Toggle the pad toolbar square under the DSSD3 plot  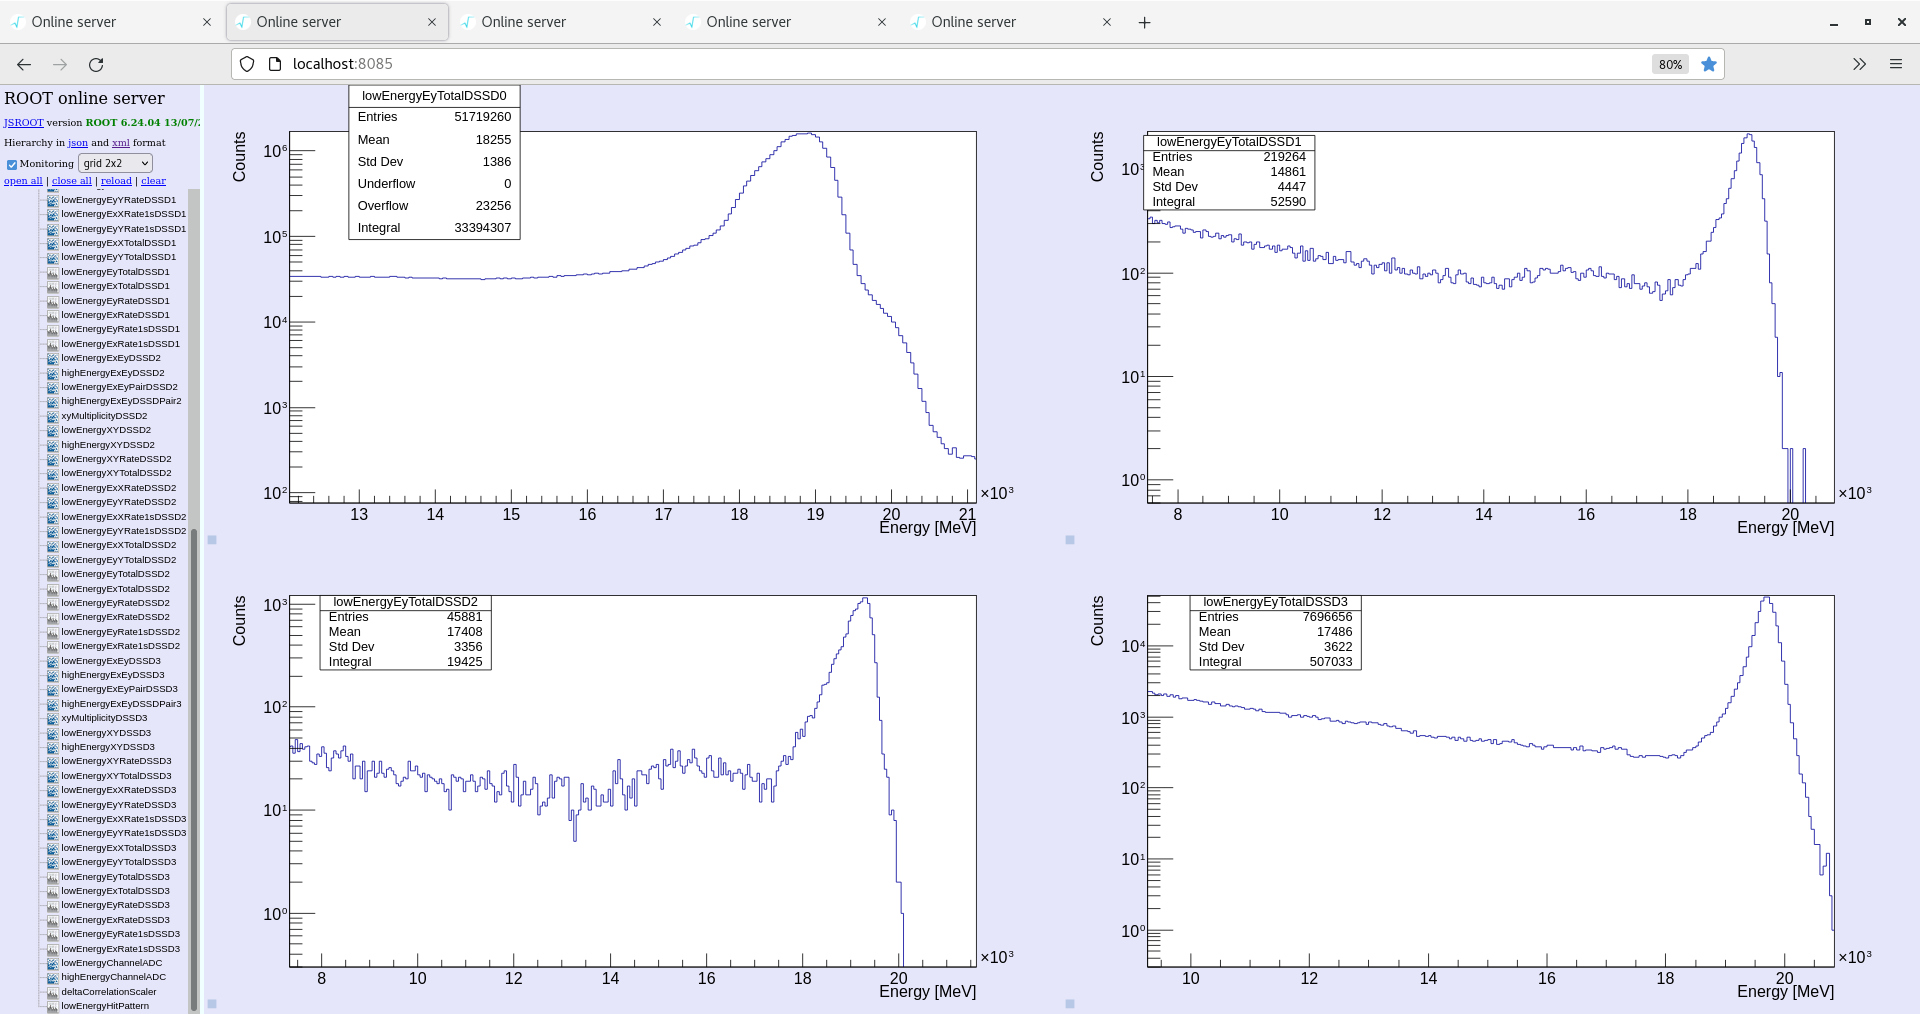[x=1070, y=1004]
